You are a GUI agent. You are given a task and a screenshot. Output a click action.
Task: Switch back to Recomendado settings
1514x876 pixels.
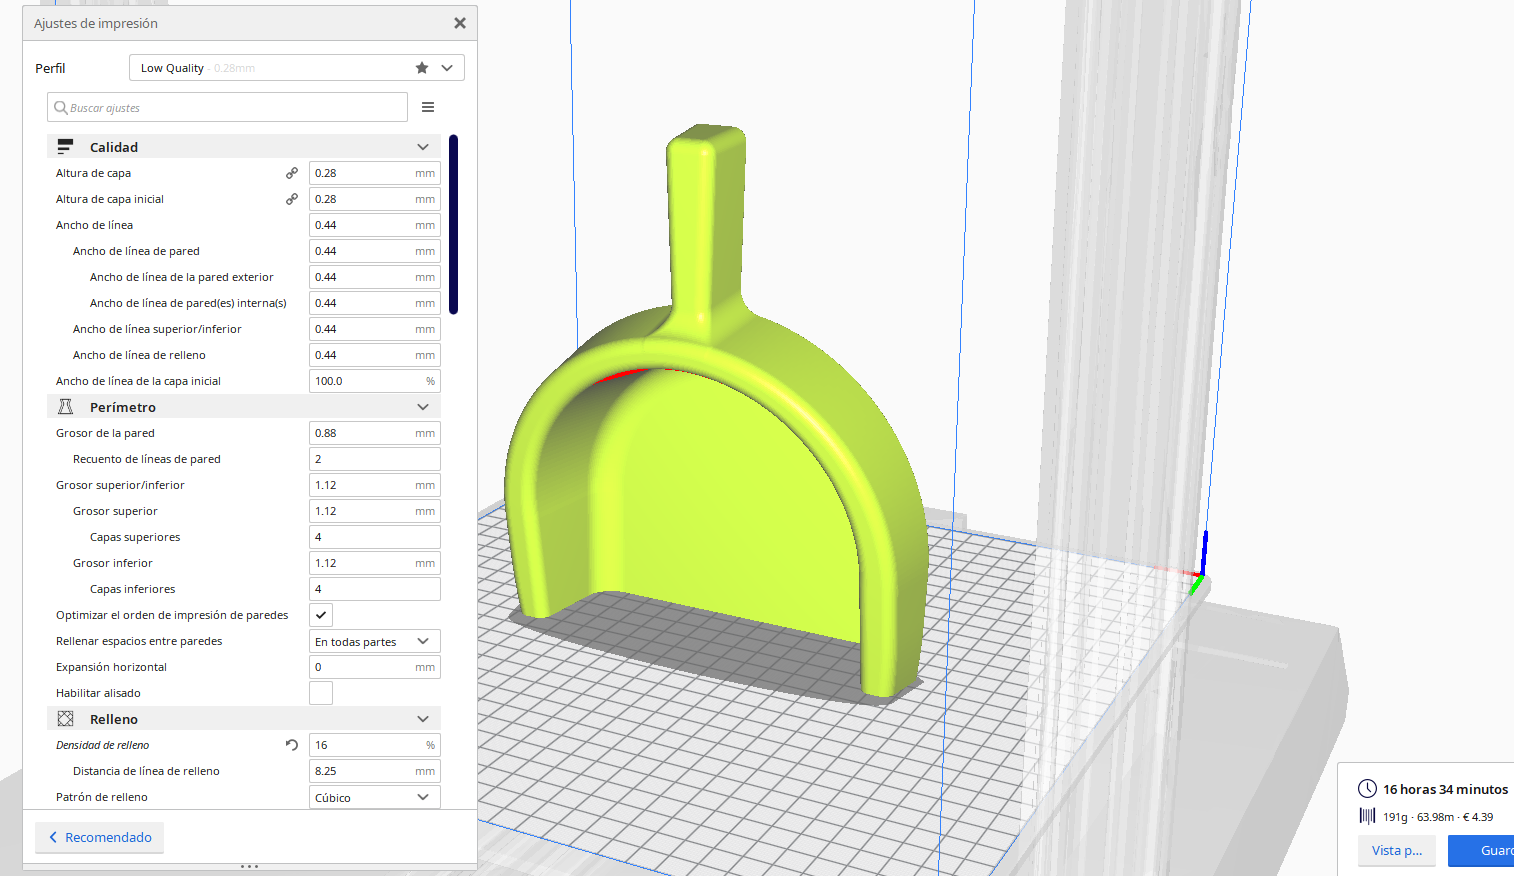(100, 837)
